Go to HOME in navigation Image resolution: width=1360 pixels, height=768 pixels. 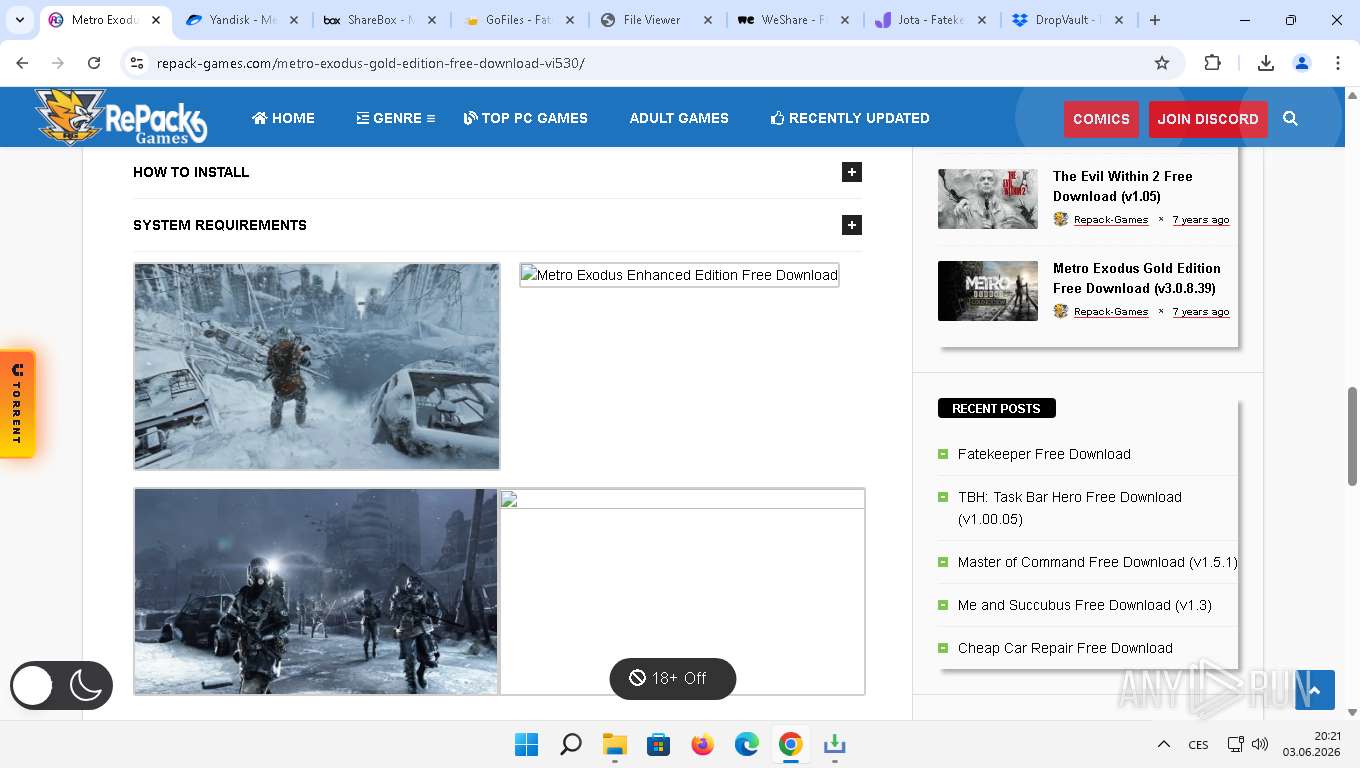(x=283, y=118)
